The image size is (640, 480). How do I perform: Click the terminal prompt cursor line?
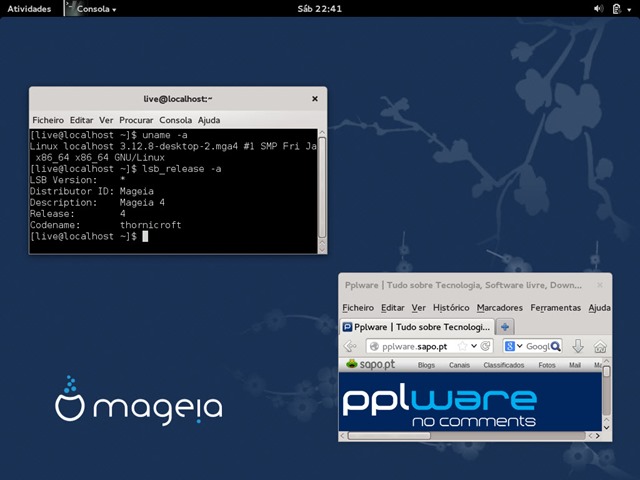(x=89, y=236)
